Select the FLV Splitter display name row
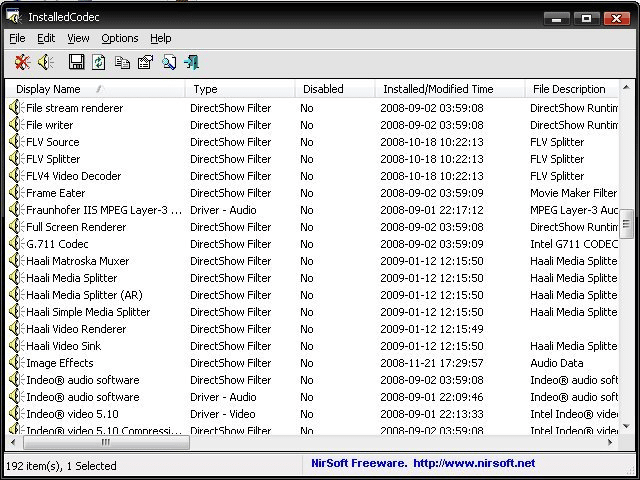The height and width of the screenshot is (480, 640). 53,159
